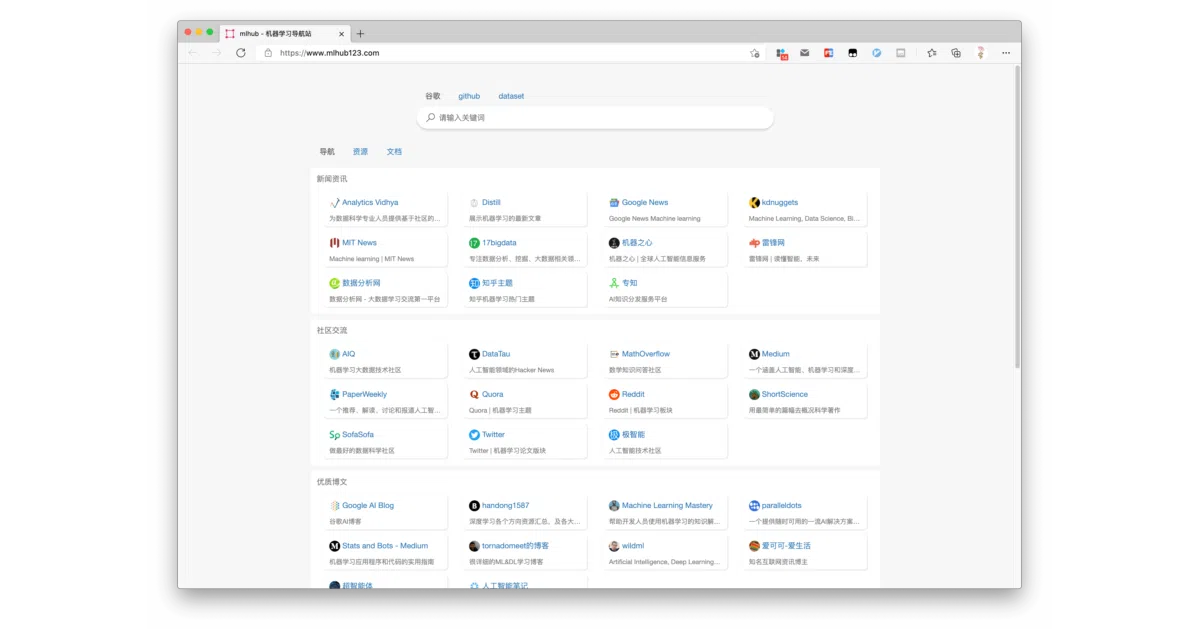Image resolution: width=1200 pixels, height=630 pixels.
Task: Open the 爱可可-爱生活 link
Action: click(786, 546)
